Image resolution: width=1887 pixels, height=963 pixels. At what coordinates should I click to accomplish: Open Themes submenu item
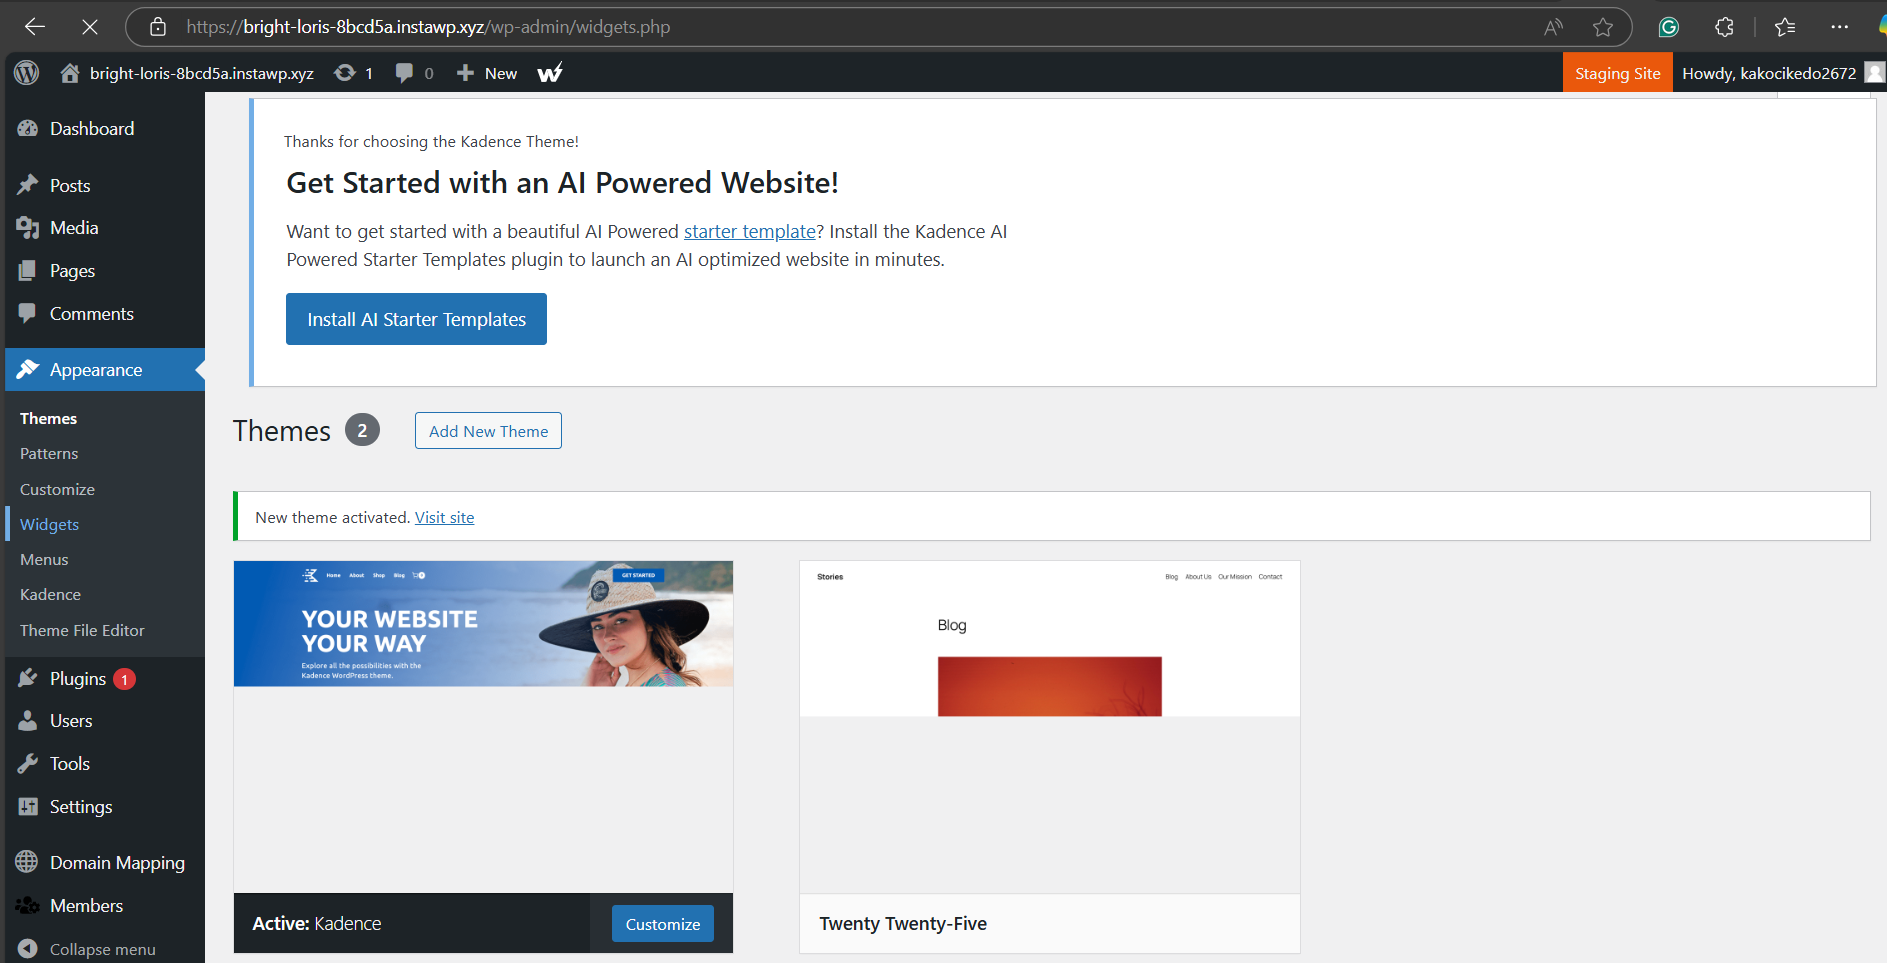click(x=48, y=418)
